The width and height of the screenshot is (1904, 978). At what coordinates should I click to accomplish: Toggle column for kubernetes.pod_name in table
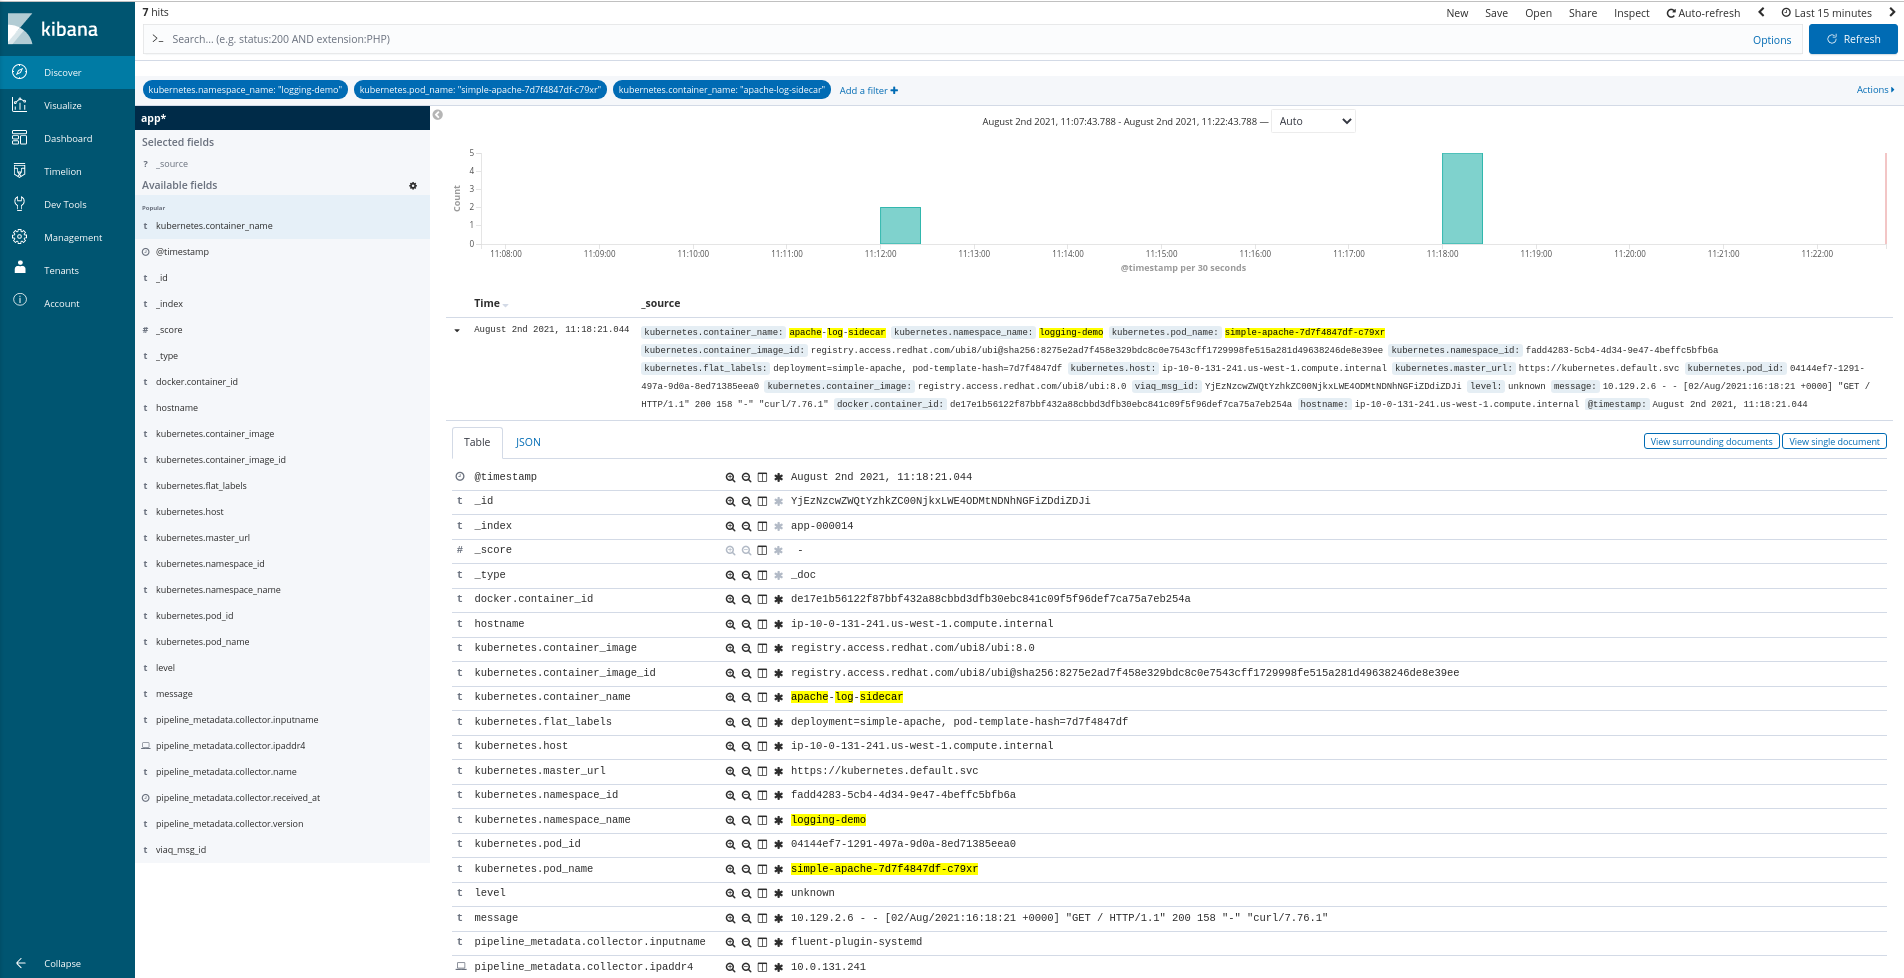pos(762,869)
